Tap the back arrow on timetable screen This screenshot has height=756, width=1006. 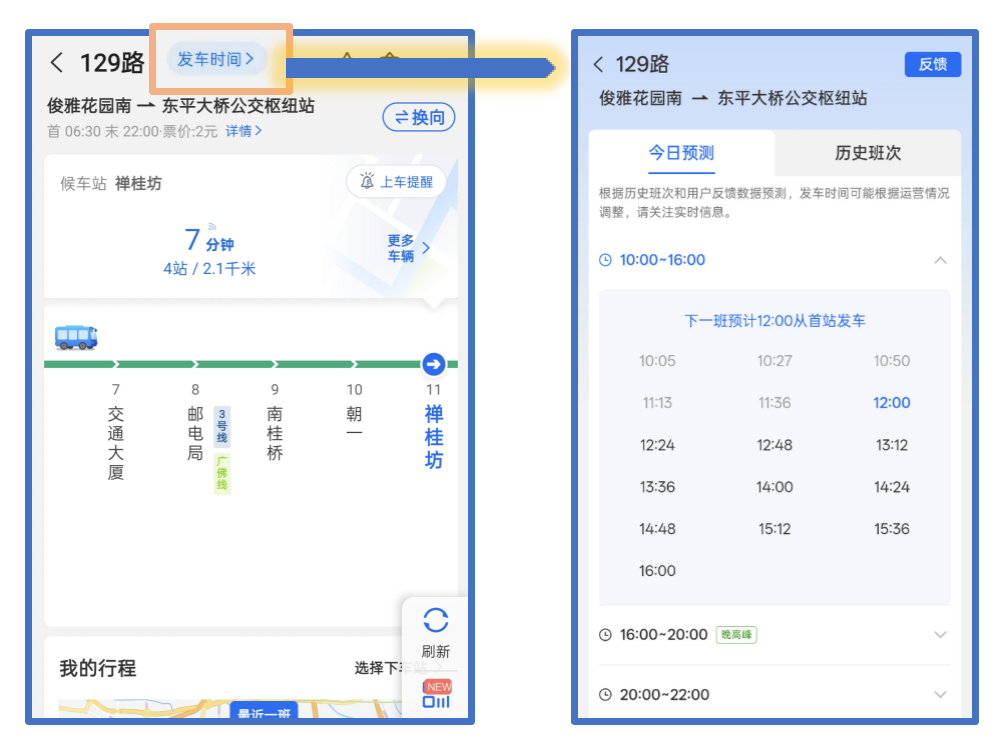[x=598, y=65]
